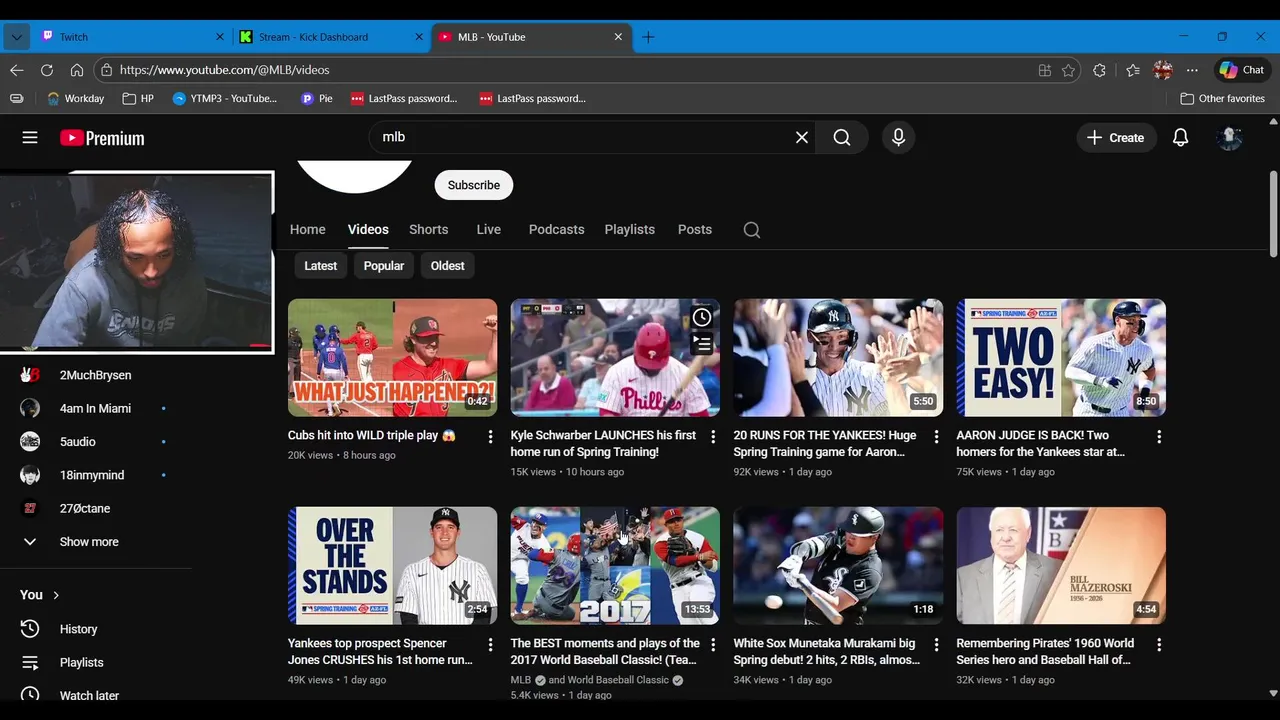Open the 4am In Miami subscription
1280x720 pixels.
click(x=95, y=408)
